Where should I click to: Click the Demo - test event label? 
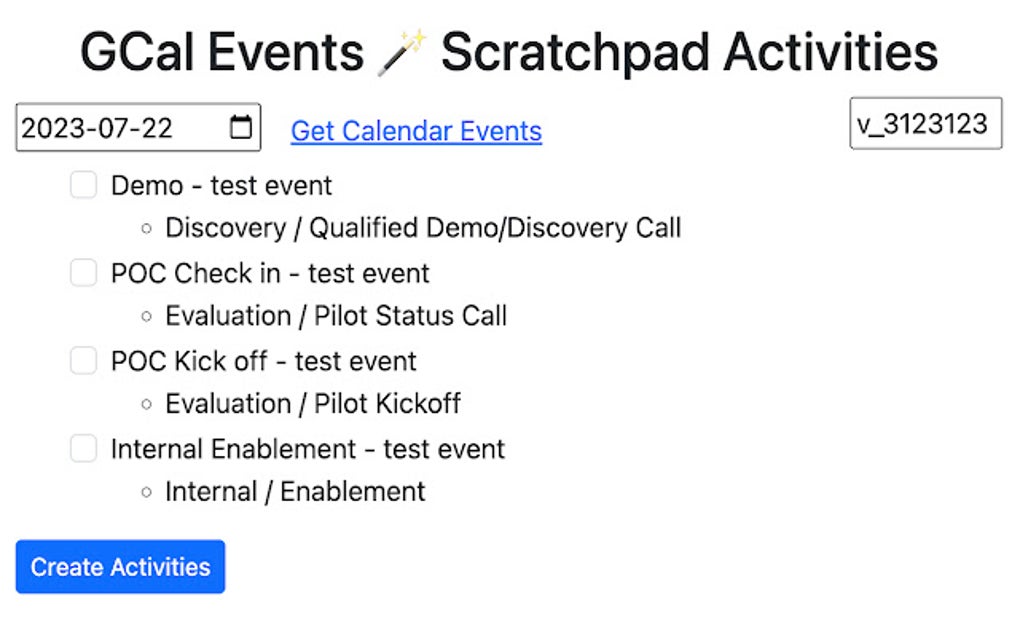[221, 186]
